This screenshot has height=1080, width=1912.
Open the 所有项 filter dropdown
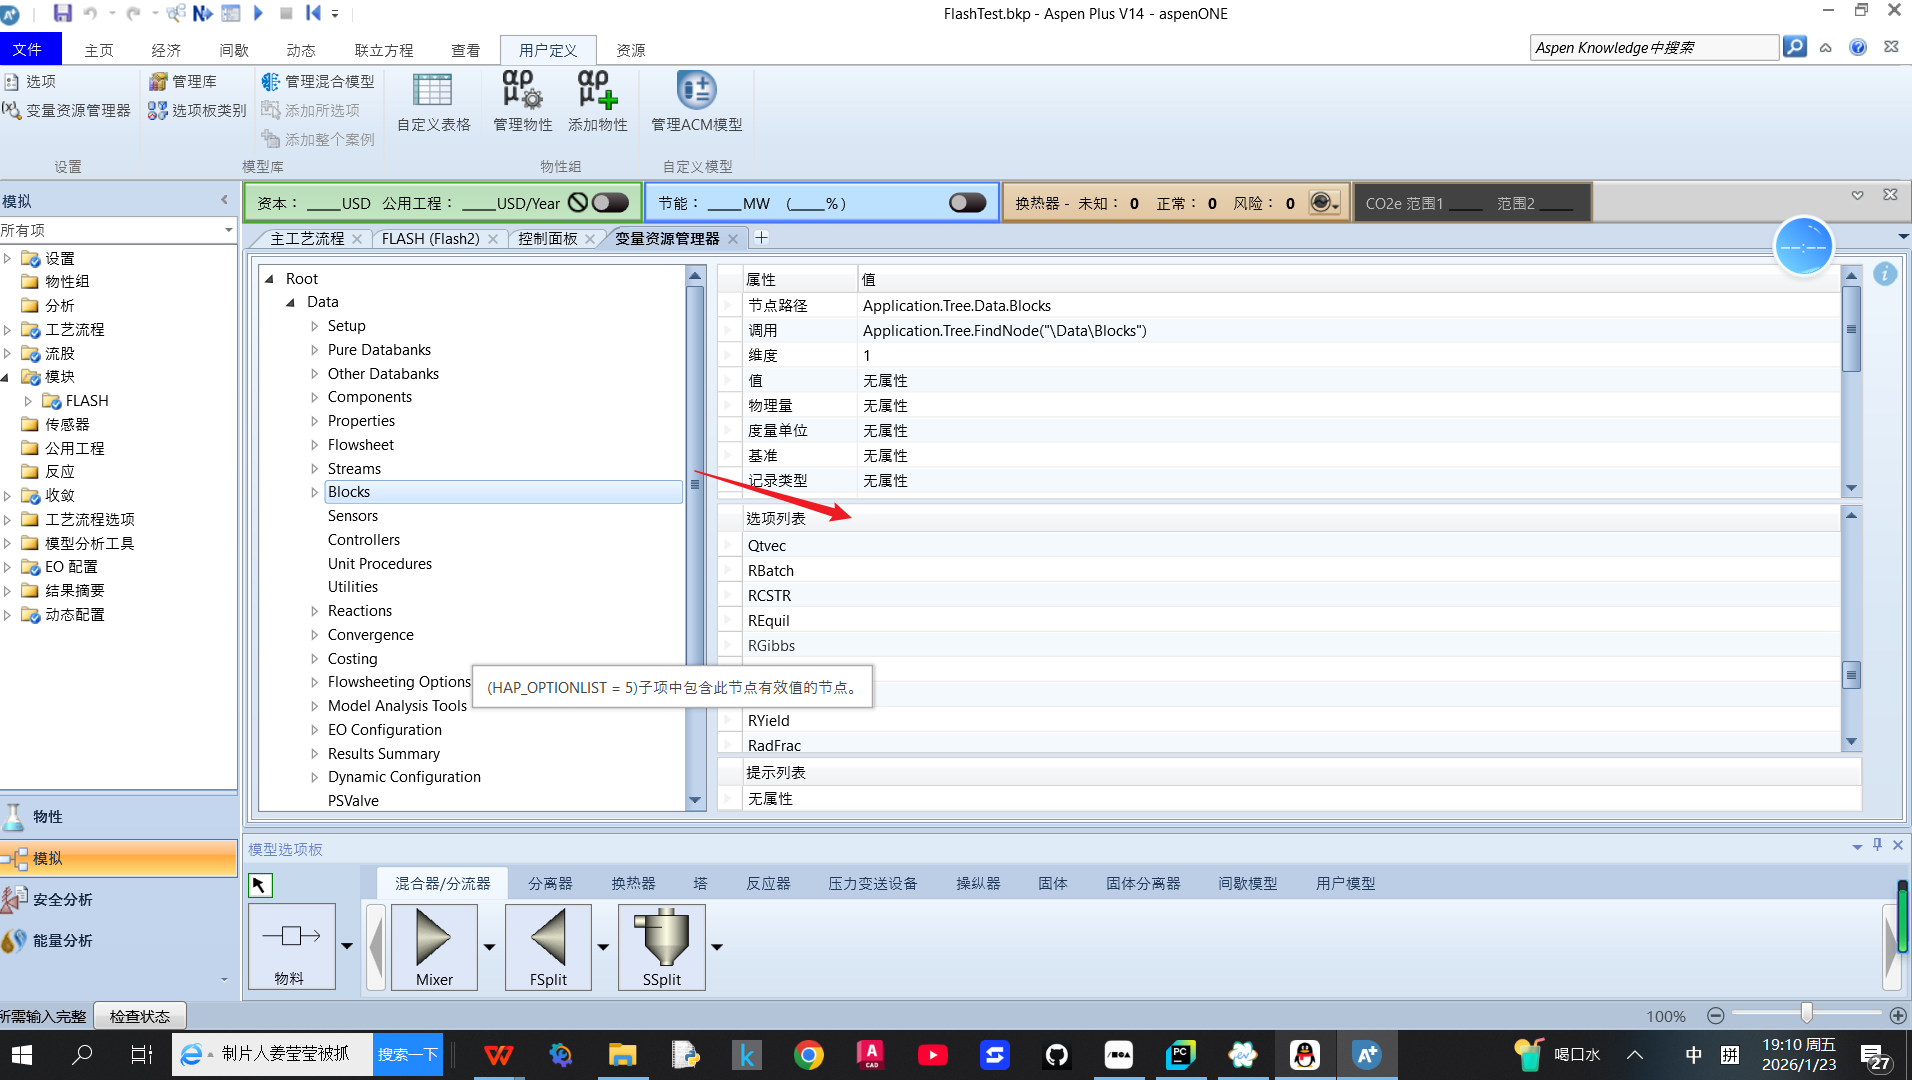coord(228,230)
